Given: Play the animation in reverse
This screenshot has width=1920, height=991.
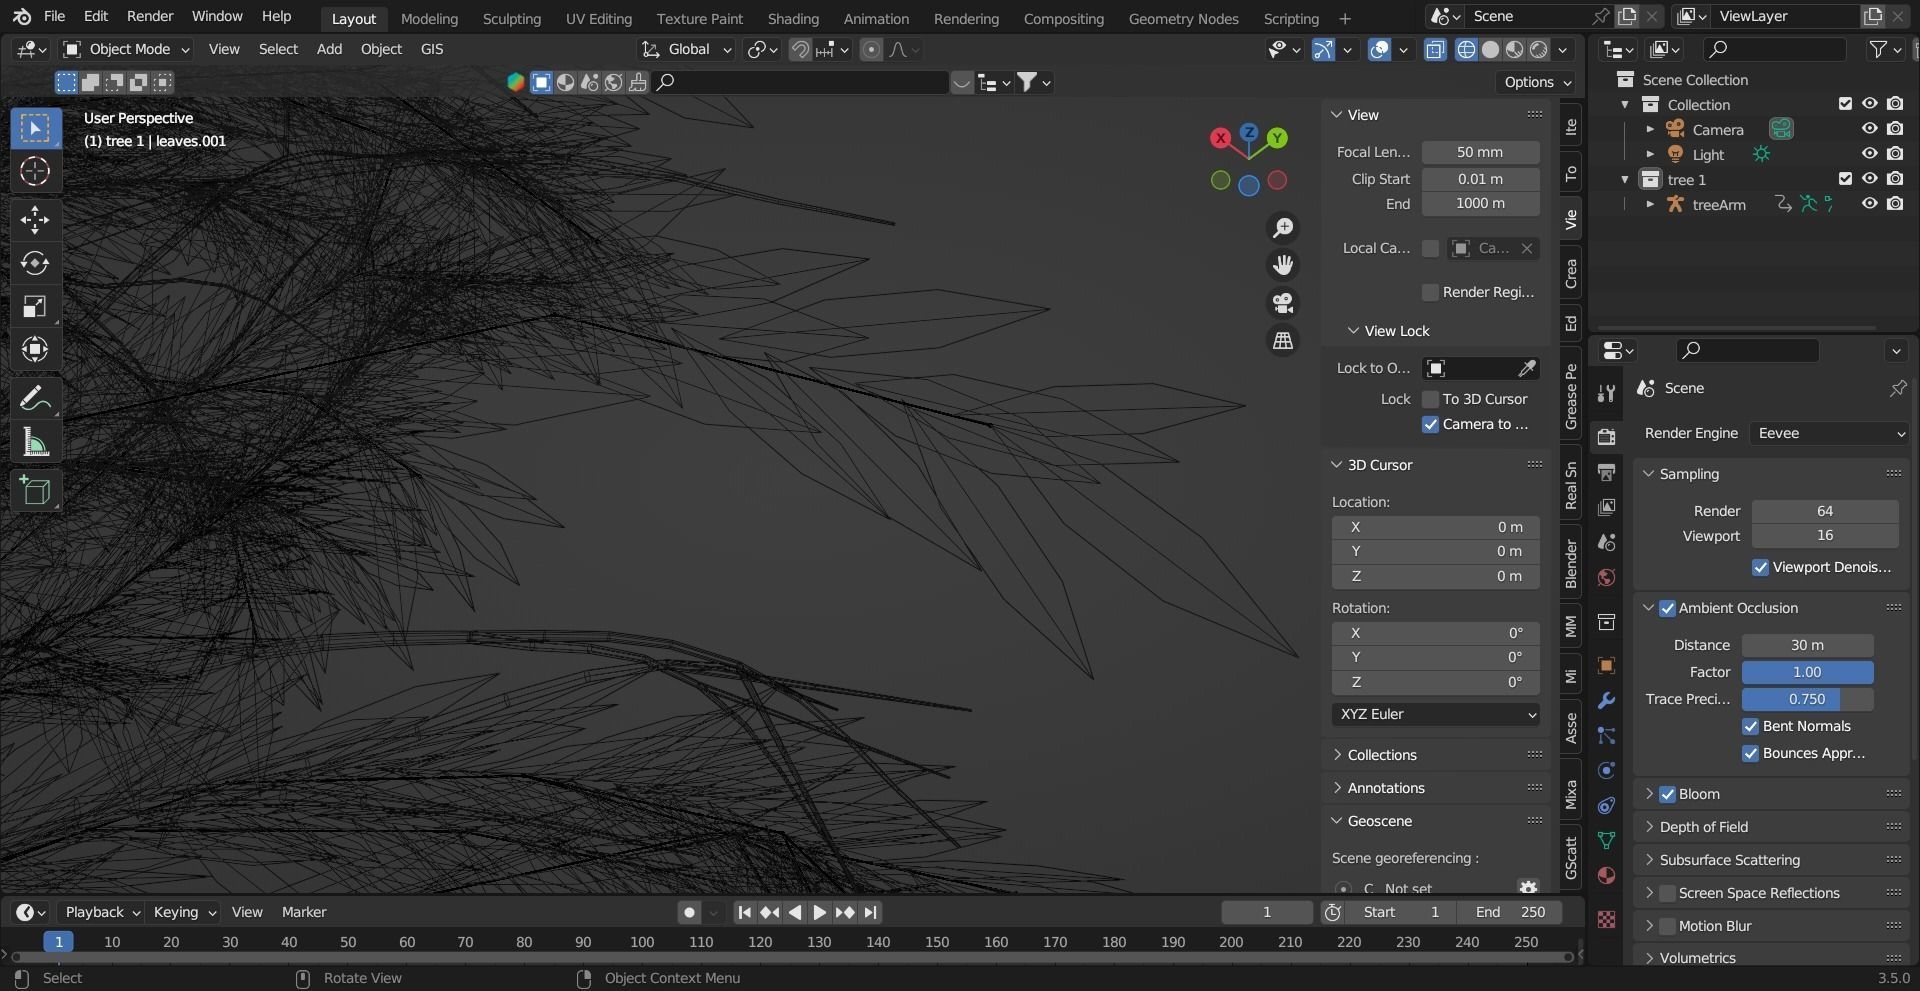Looking at the screenshot, I should [x=795, y=912].
